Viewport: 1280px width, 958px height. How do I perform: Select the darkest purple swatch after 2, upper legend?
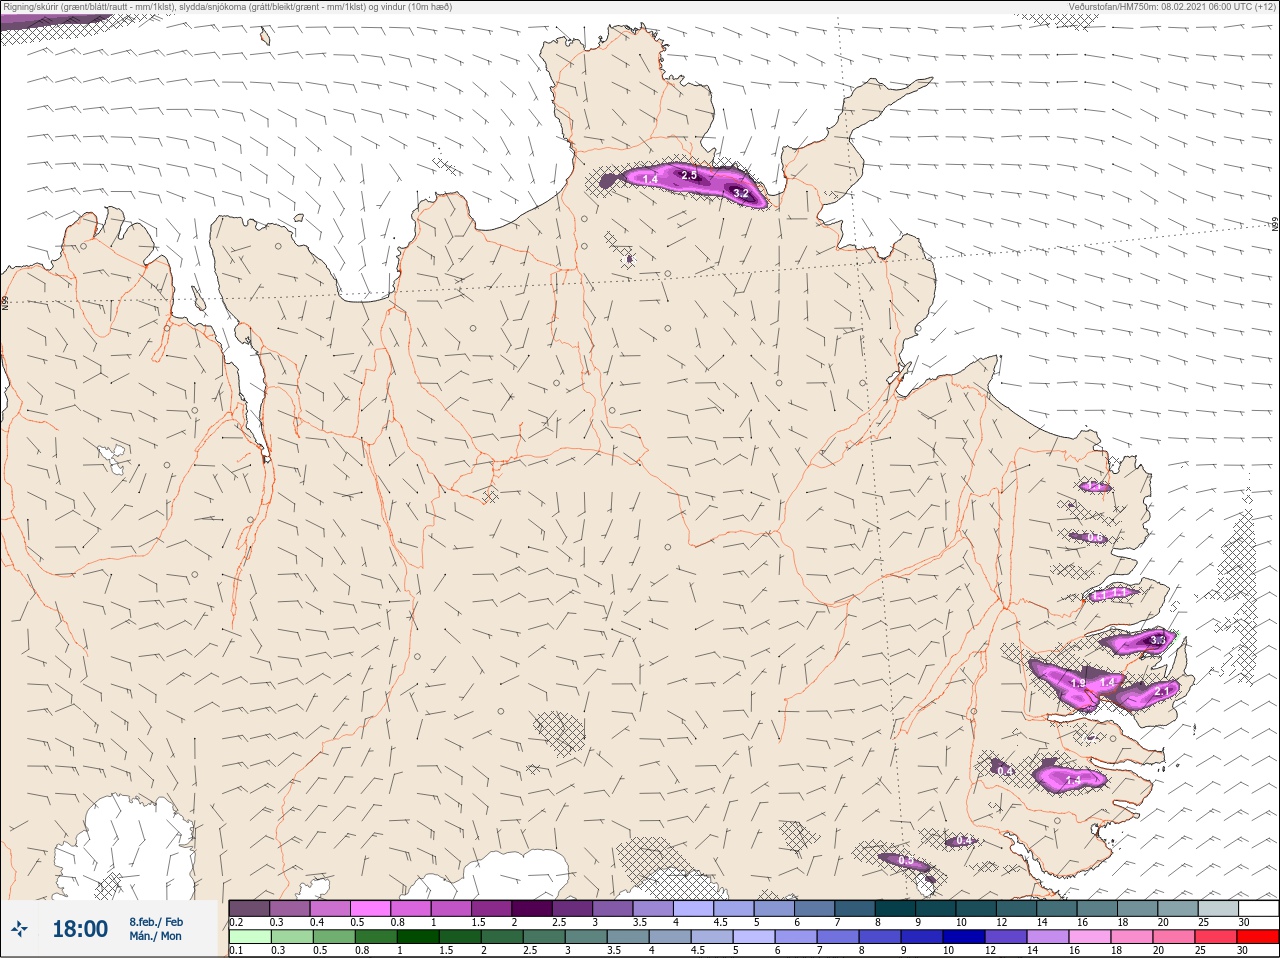(x=533, y=908)
